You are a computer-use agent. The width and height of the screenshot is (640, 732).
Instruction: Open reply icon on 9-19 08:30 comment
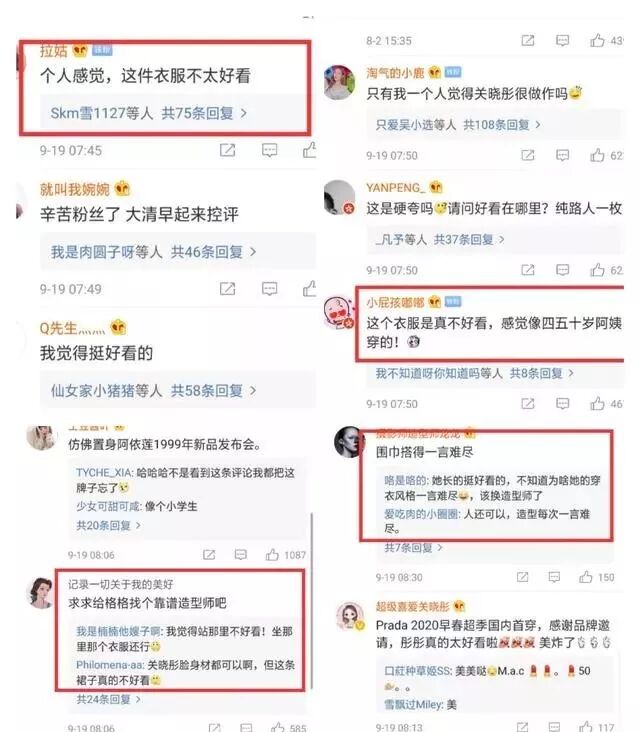coord(554,577)
